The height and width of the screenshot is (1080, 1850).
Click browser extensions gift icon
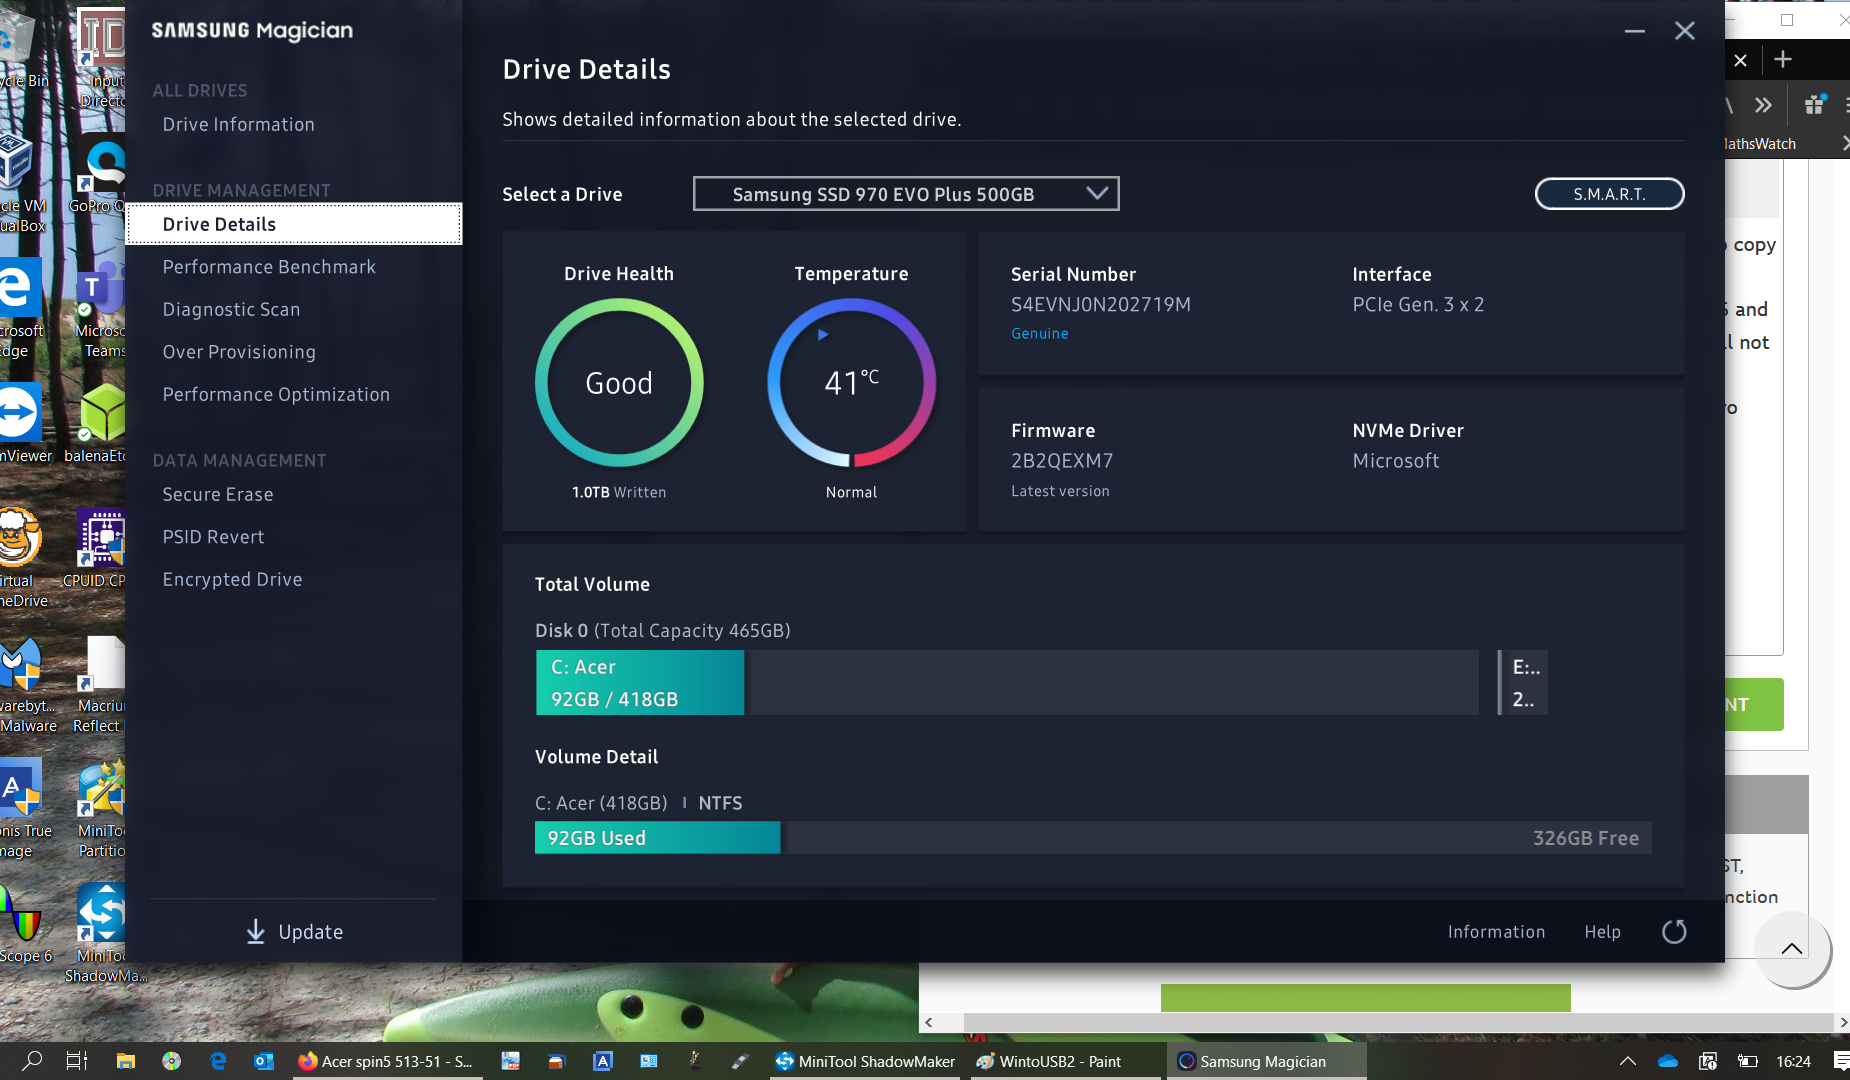click(x=1814, y=105)
